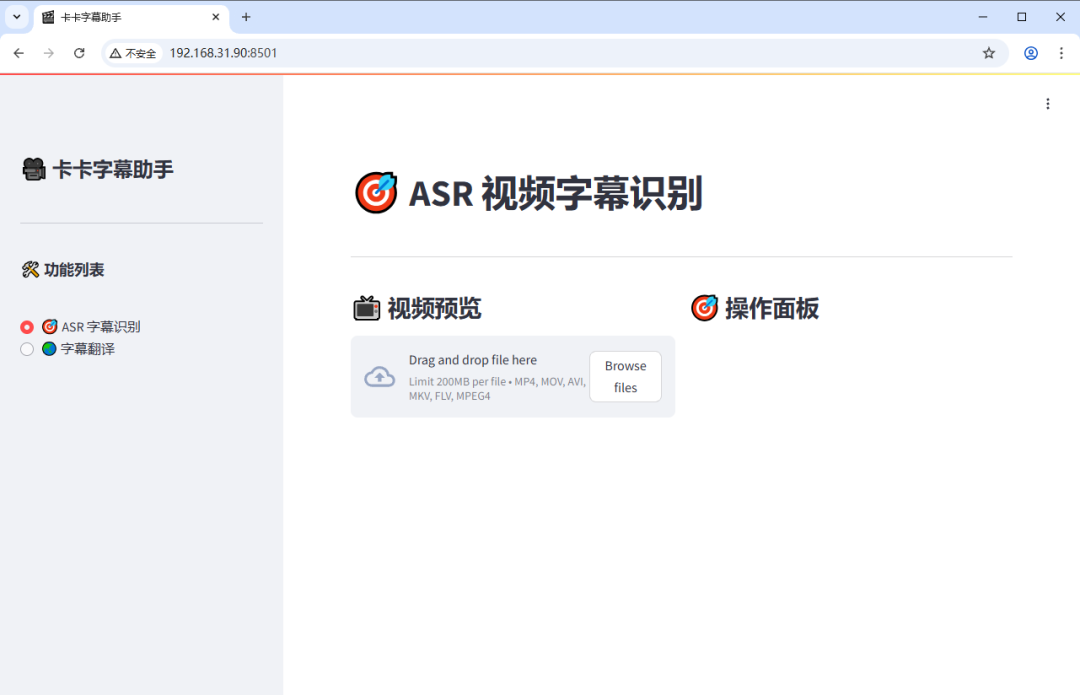Click the TV icon next to 视频预览
1080x695 pixels.
coord(366,308)
